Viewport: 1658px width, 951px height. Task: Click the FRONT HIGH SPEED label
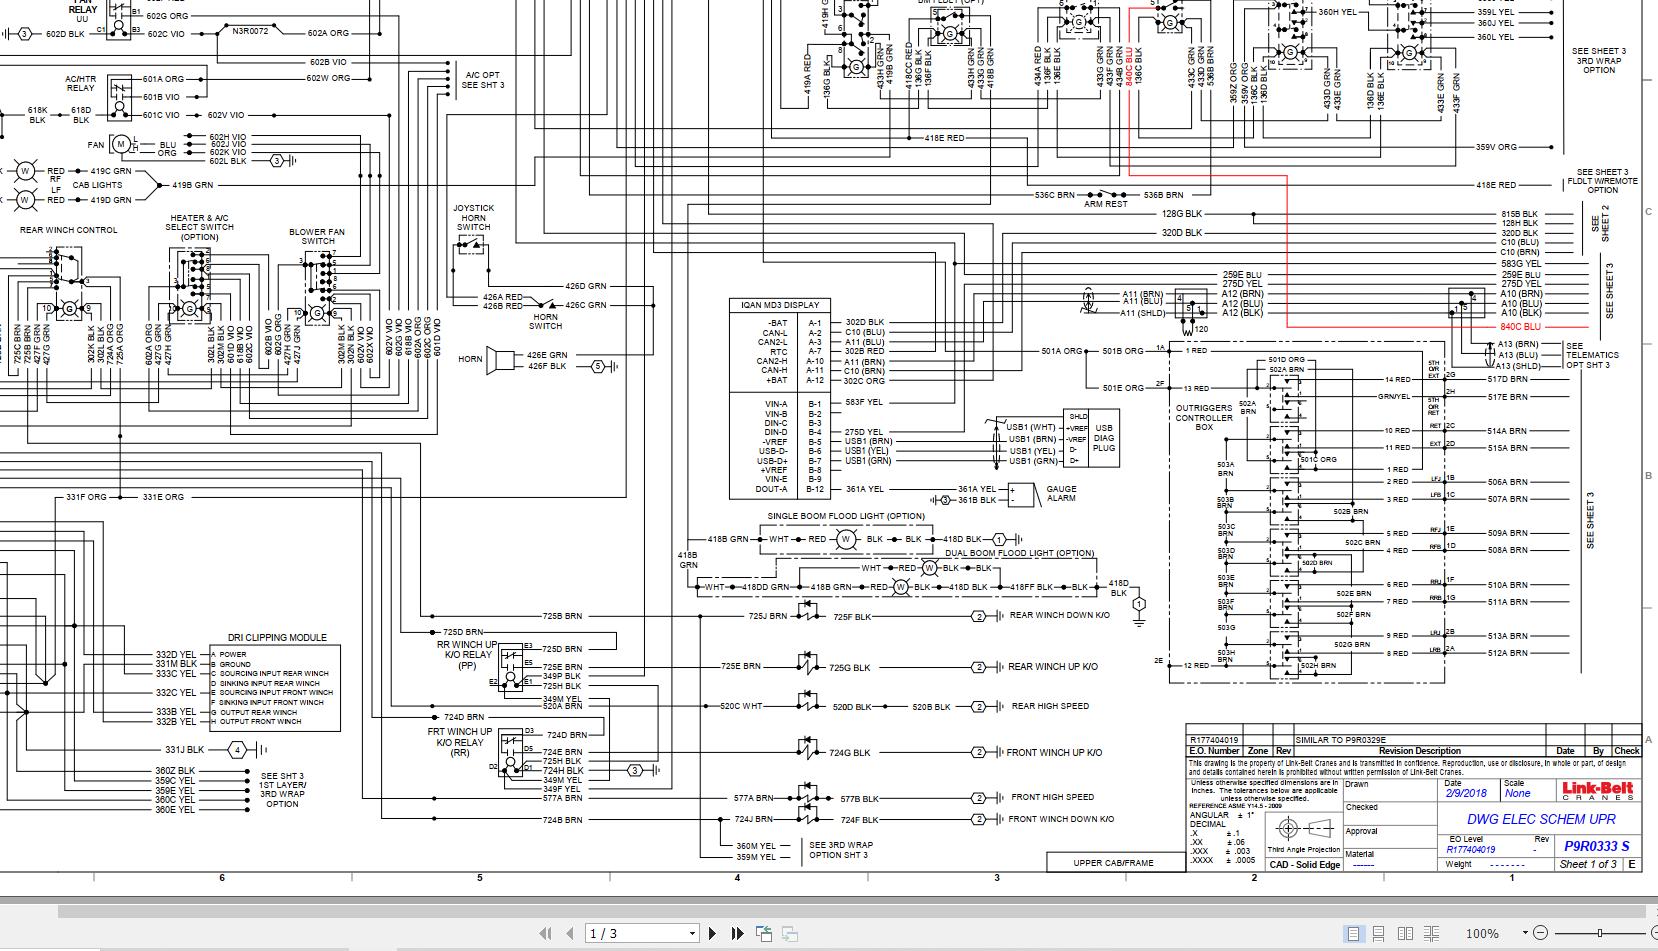1053,797
